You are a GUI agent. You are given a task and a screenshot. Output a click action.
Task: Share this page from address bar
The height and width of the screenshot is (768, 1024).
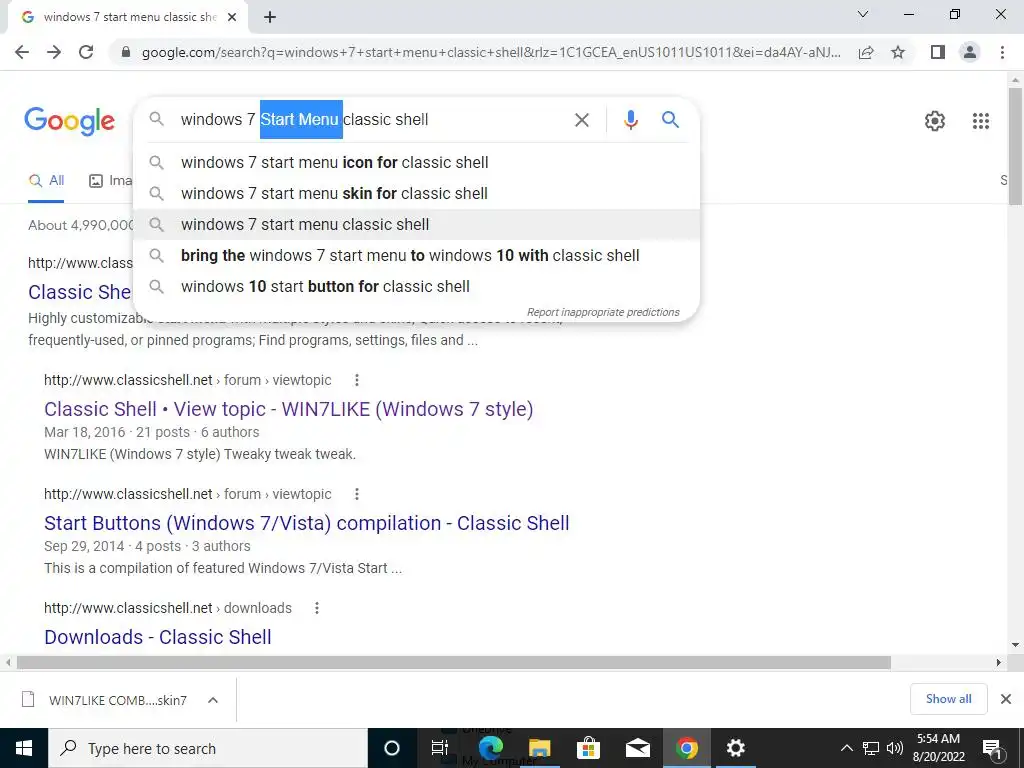pyautogui.click(x=866, y=52)
